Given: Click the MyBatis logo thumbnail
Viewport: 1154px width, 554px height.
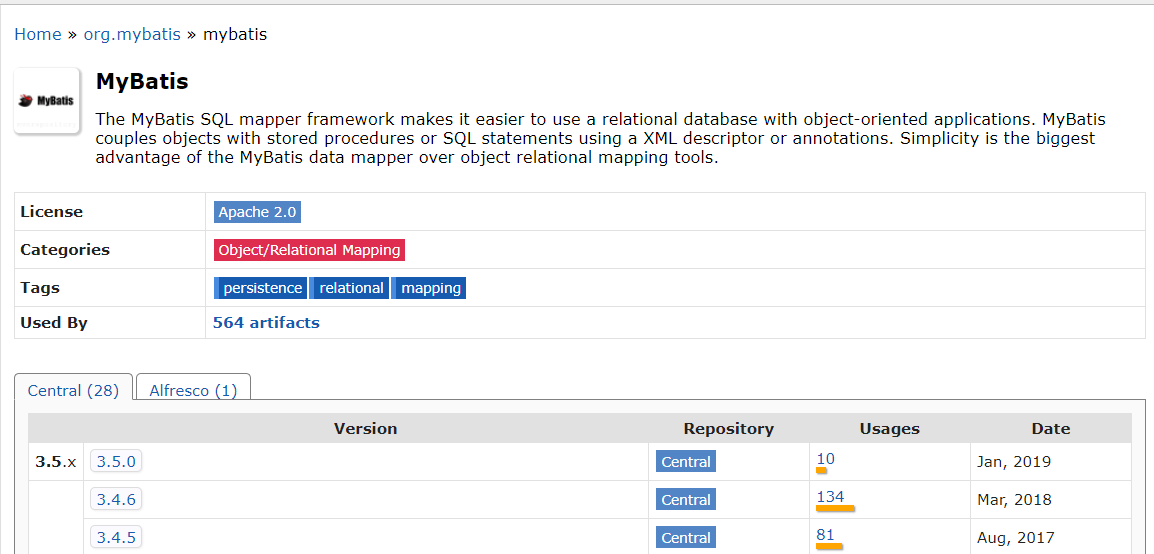Looking at the screenshot, I should point(47,101).
